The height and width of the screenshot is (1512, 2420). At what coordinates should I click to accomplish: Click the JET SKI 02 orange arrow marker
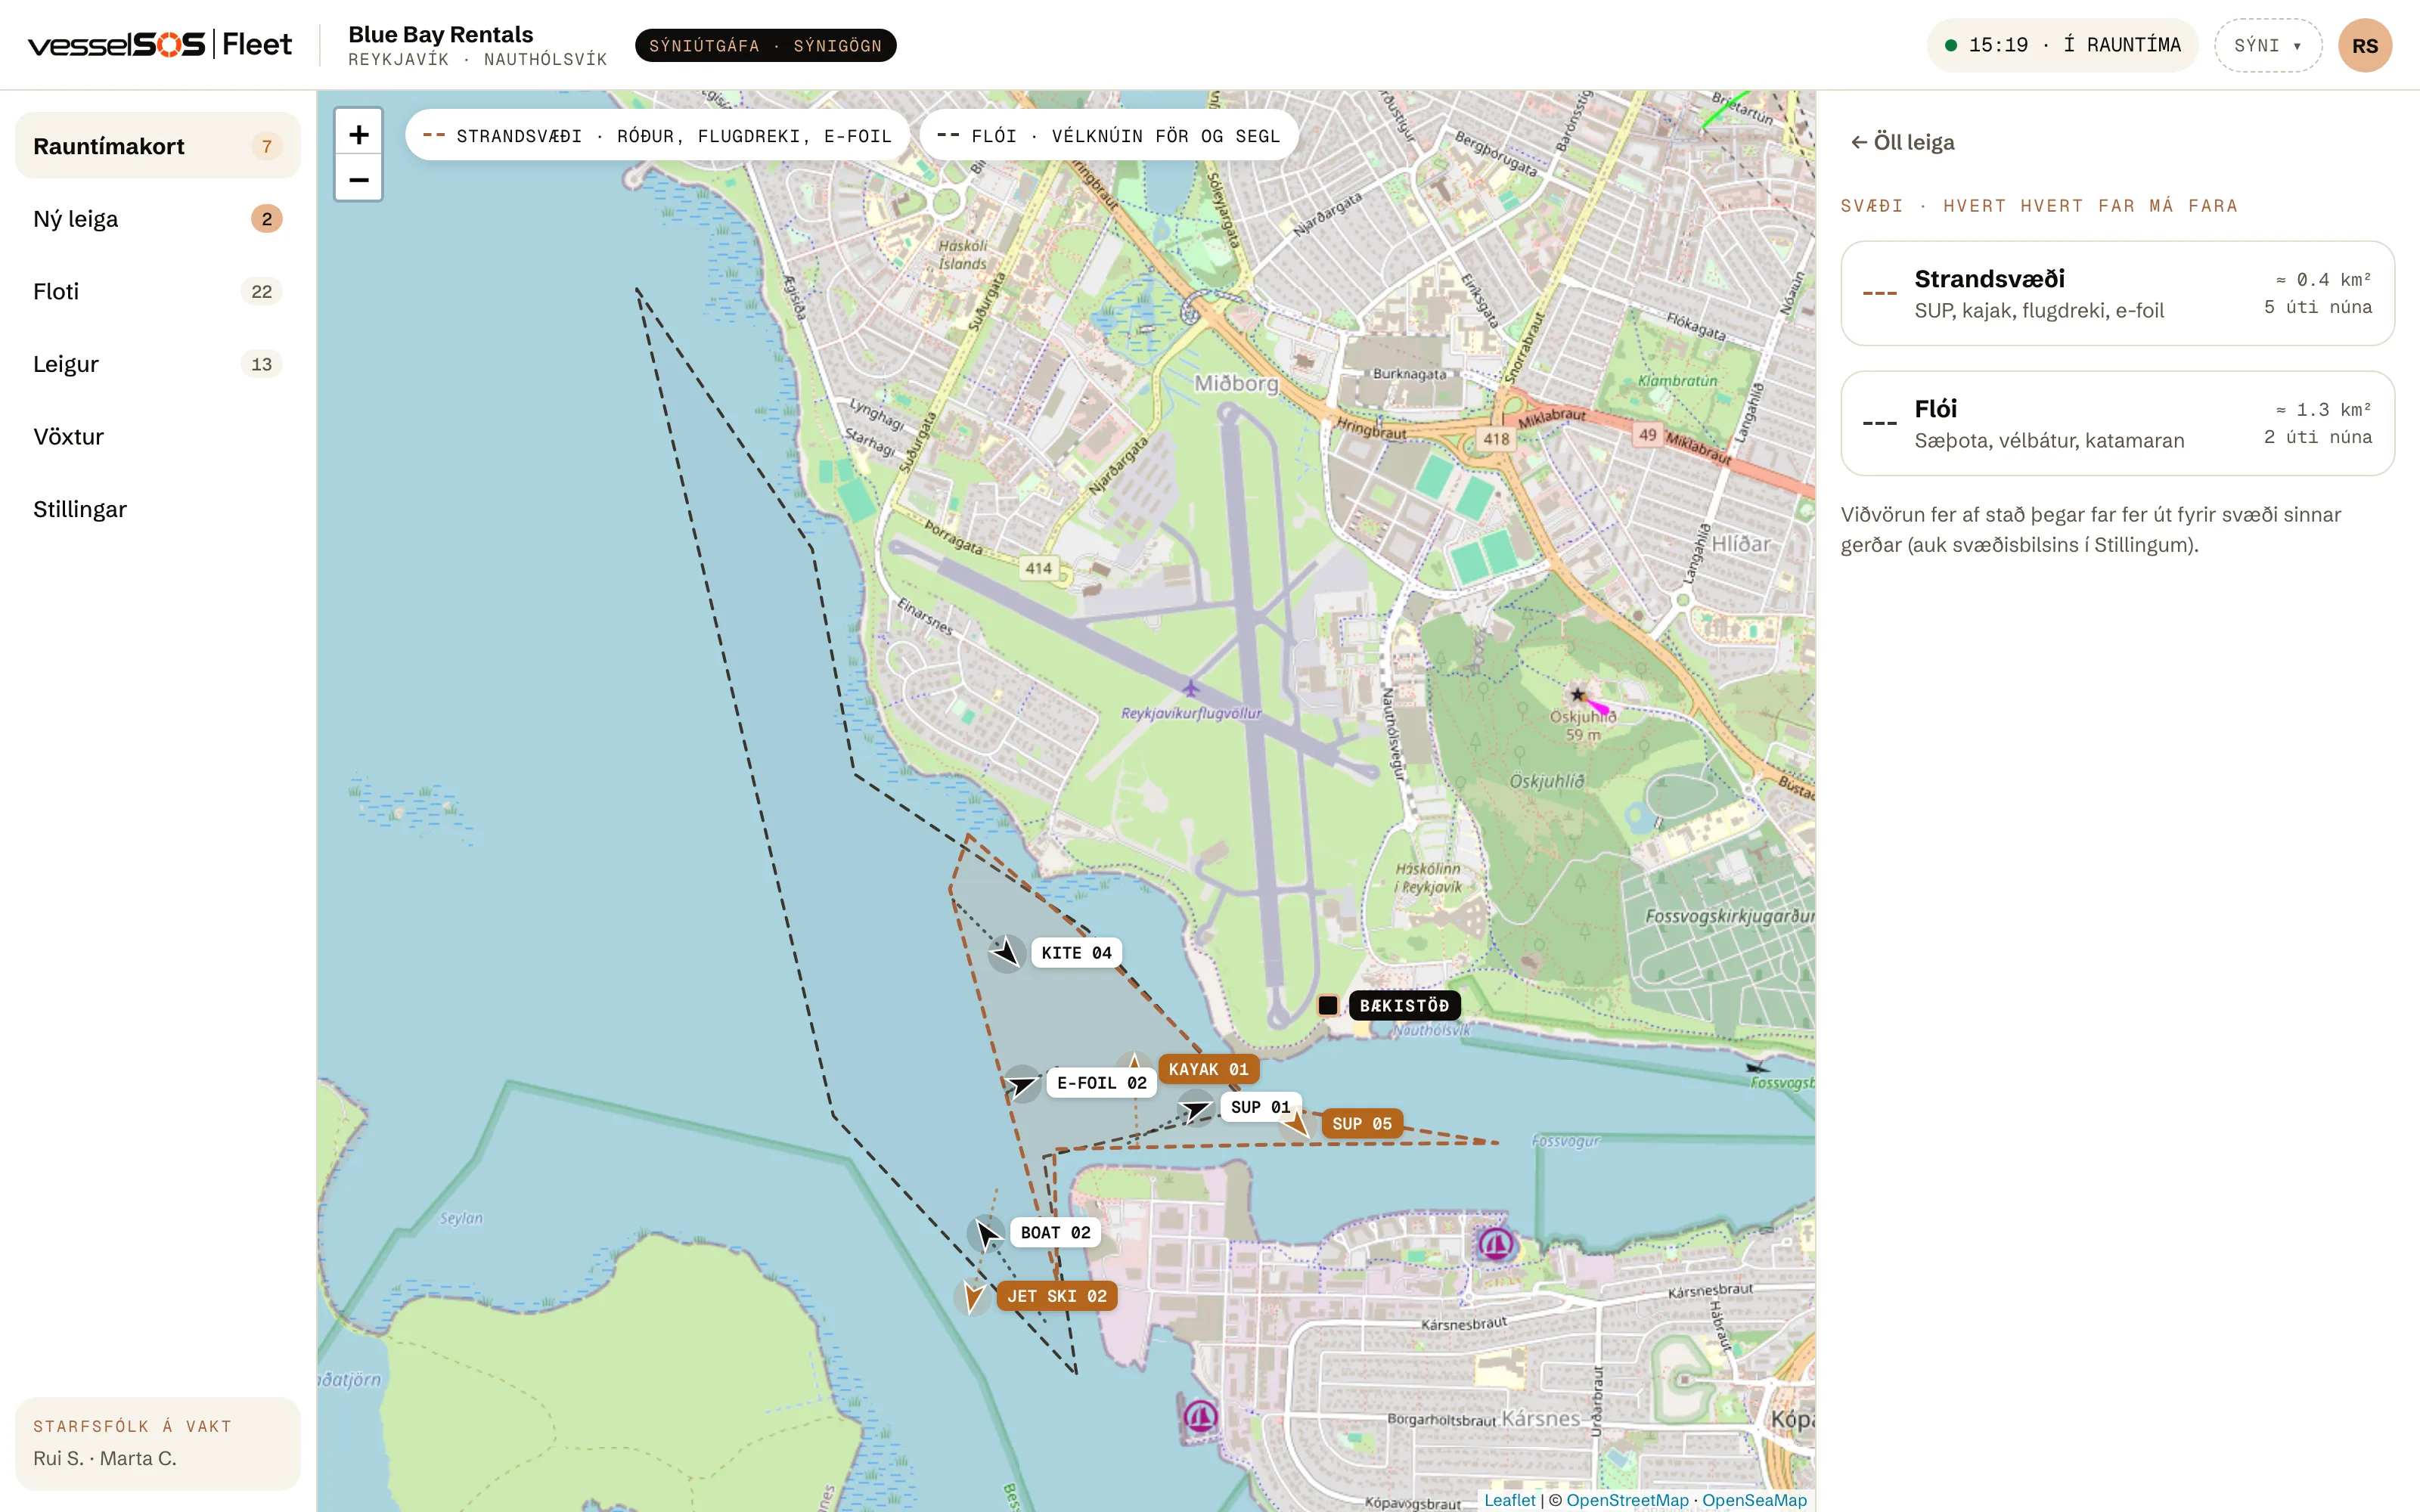point(972,1296)
